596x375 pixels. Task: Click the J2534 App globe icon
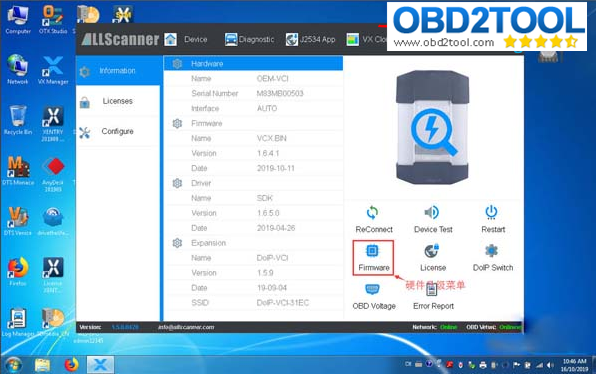pos(292,40)
